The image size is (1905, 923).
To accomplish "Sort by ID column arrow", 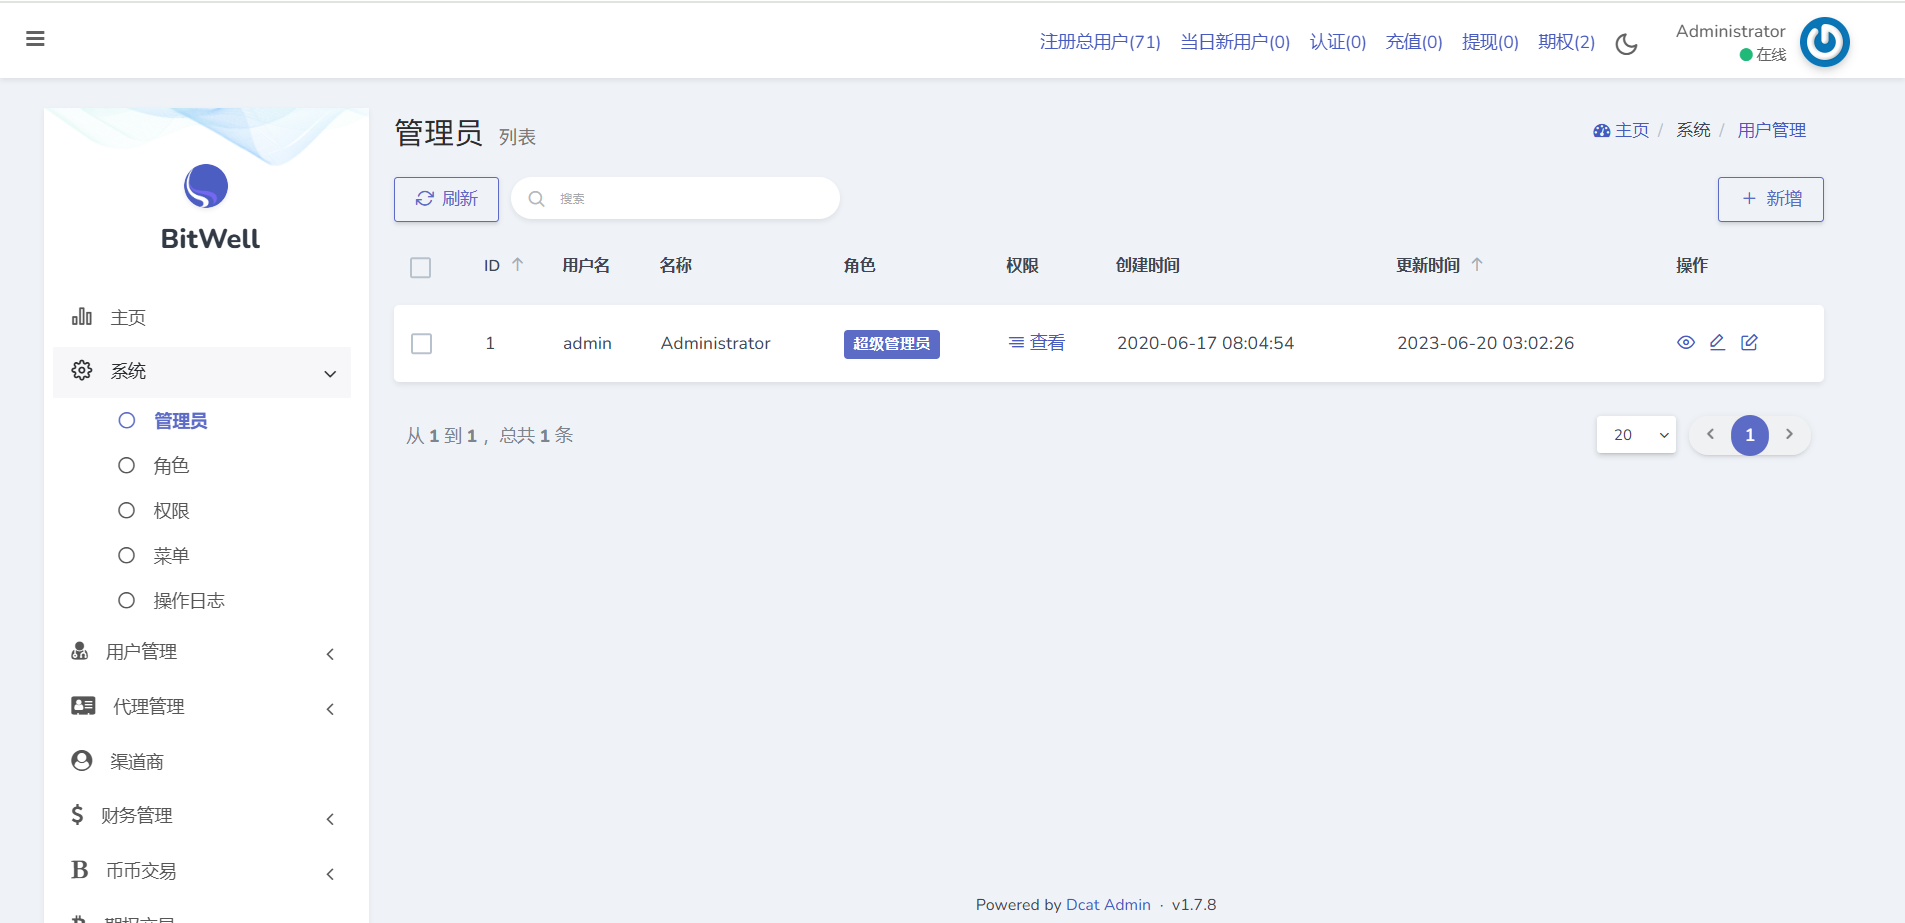I will [x=518, y=265].
